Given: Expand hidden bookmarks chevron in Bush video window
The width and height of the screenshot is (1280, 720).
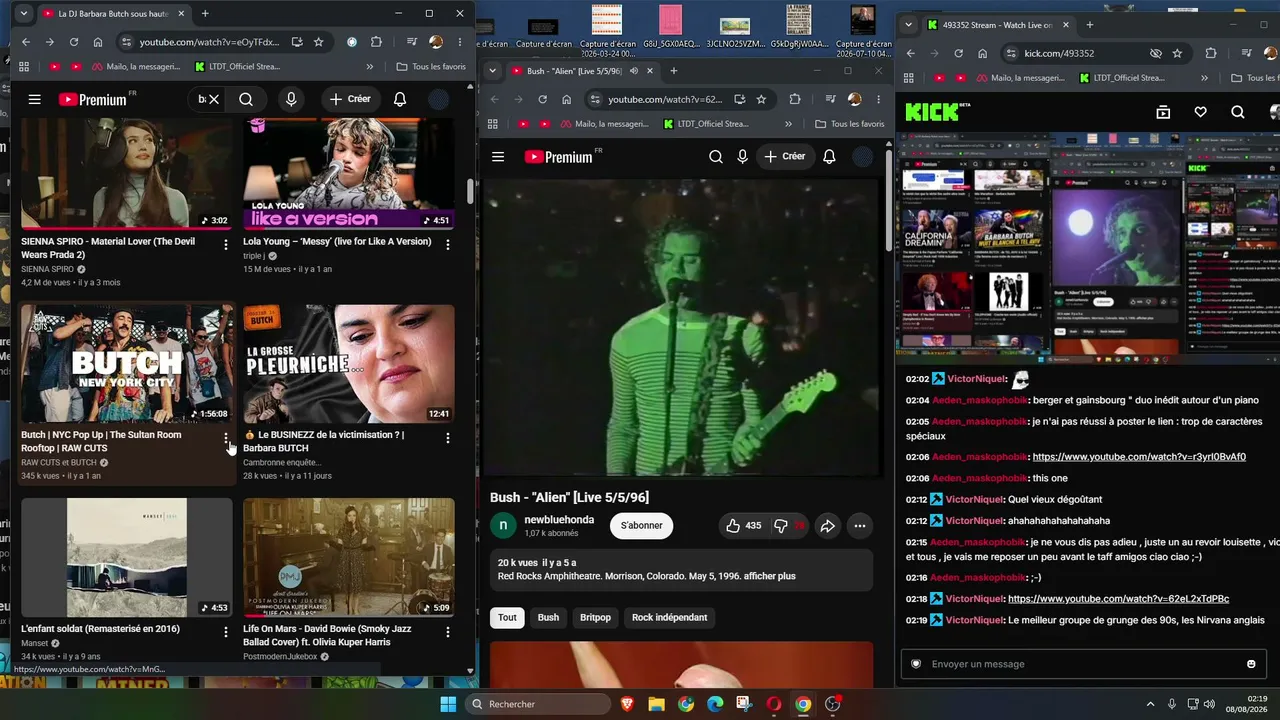Looking at the screenshot, I should 788,124.
